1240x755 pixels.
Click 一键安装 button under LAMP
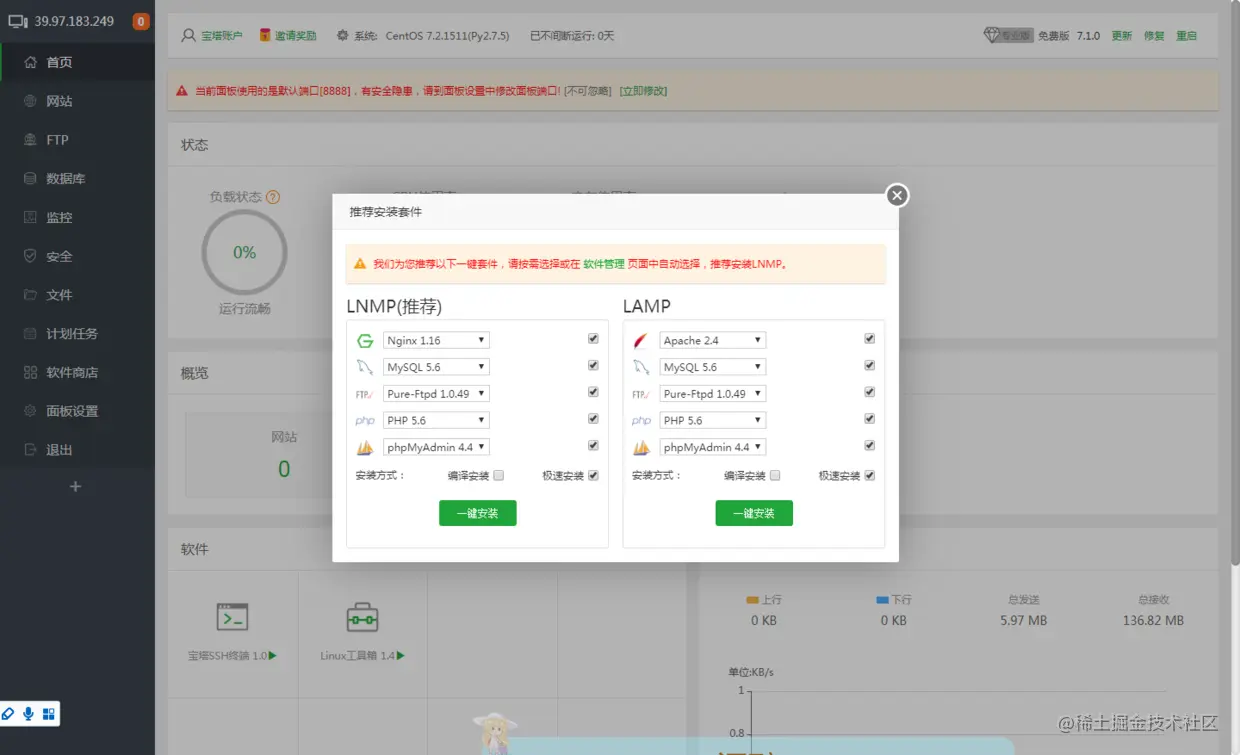(x=754, y=513)
